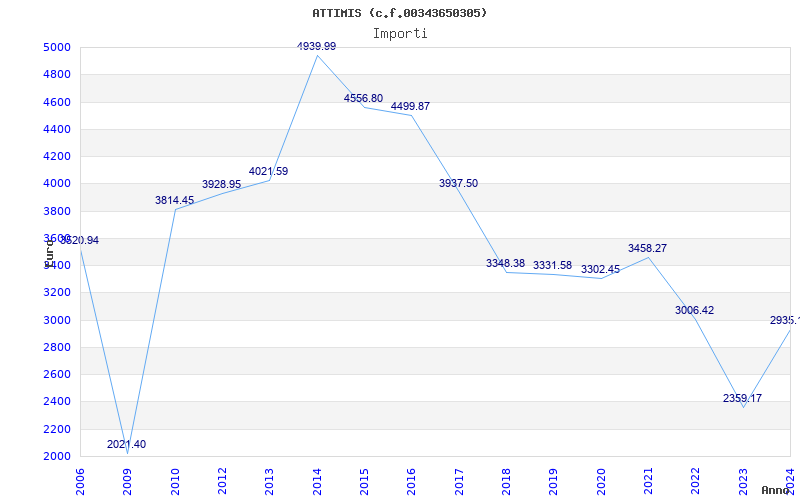
Task: Select data label 2359.17
Action: tap(742, 398)
